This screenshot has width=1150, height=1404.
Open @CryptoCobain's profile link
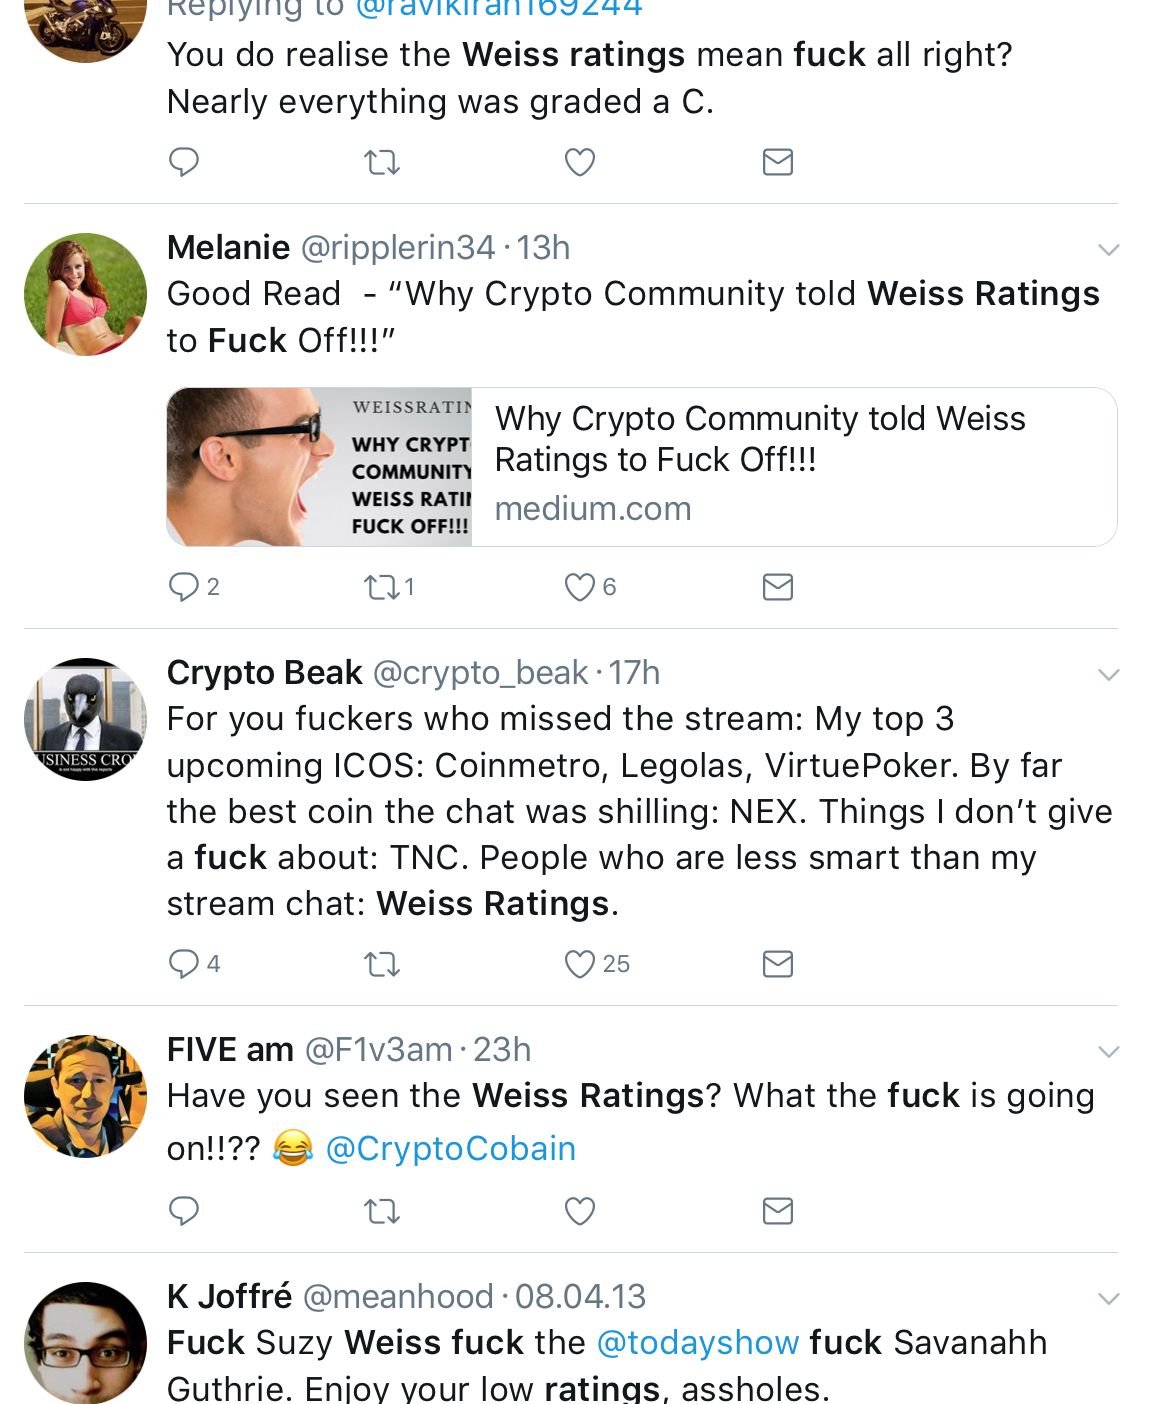pyautogui.click(x=455, y=1148)
